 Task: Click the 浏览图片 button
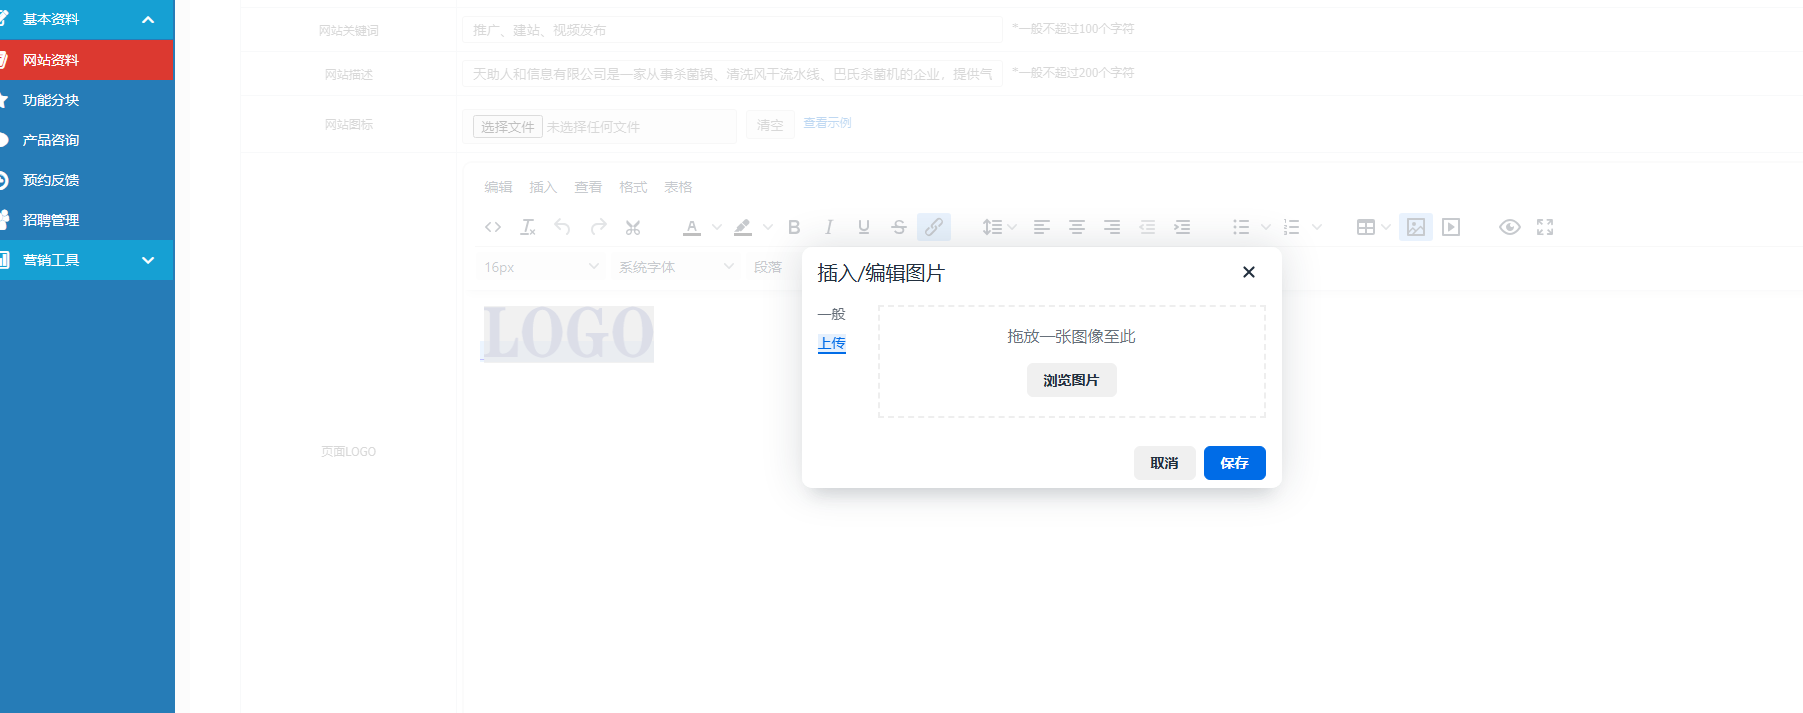pyautogui.click(x=1071, y=380)
